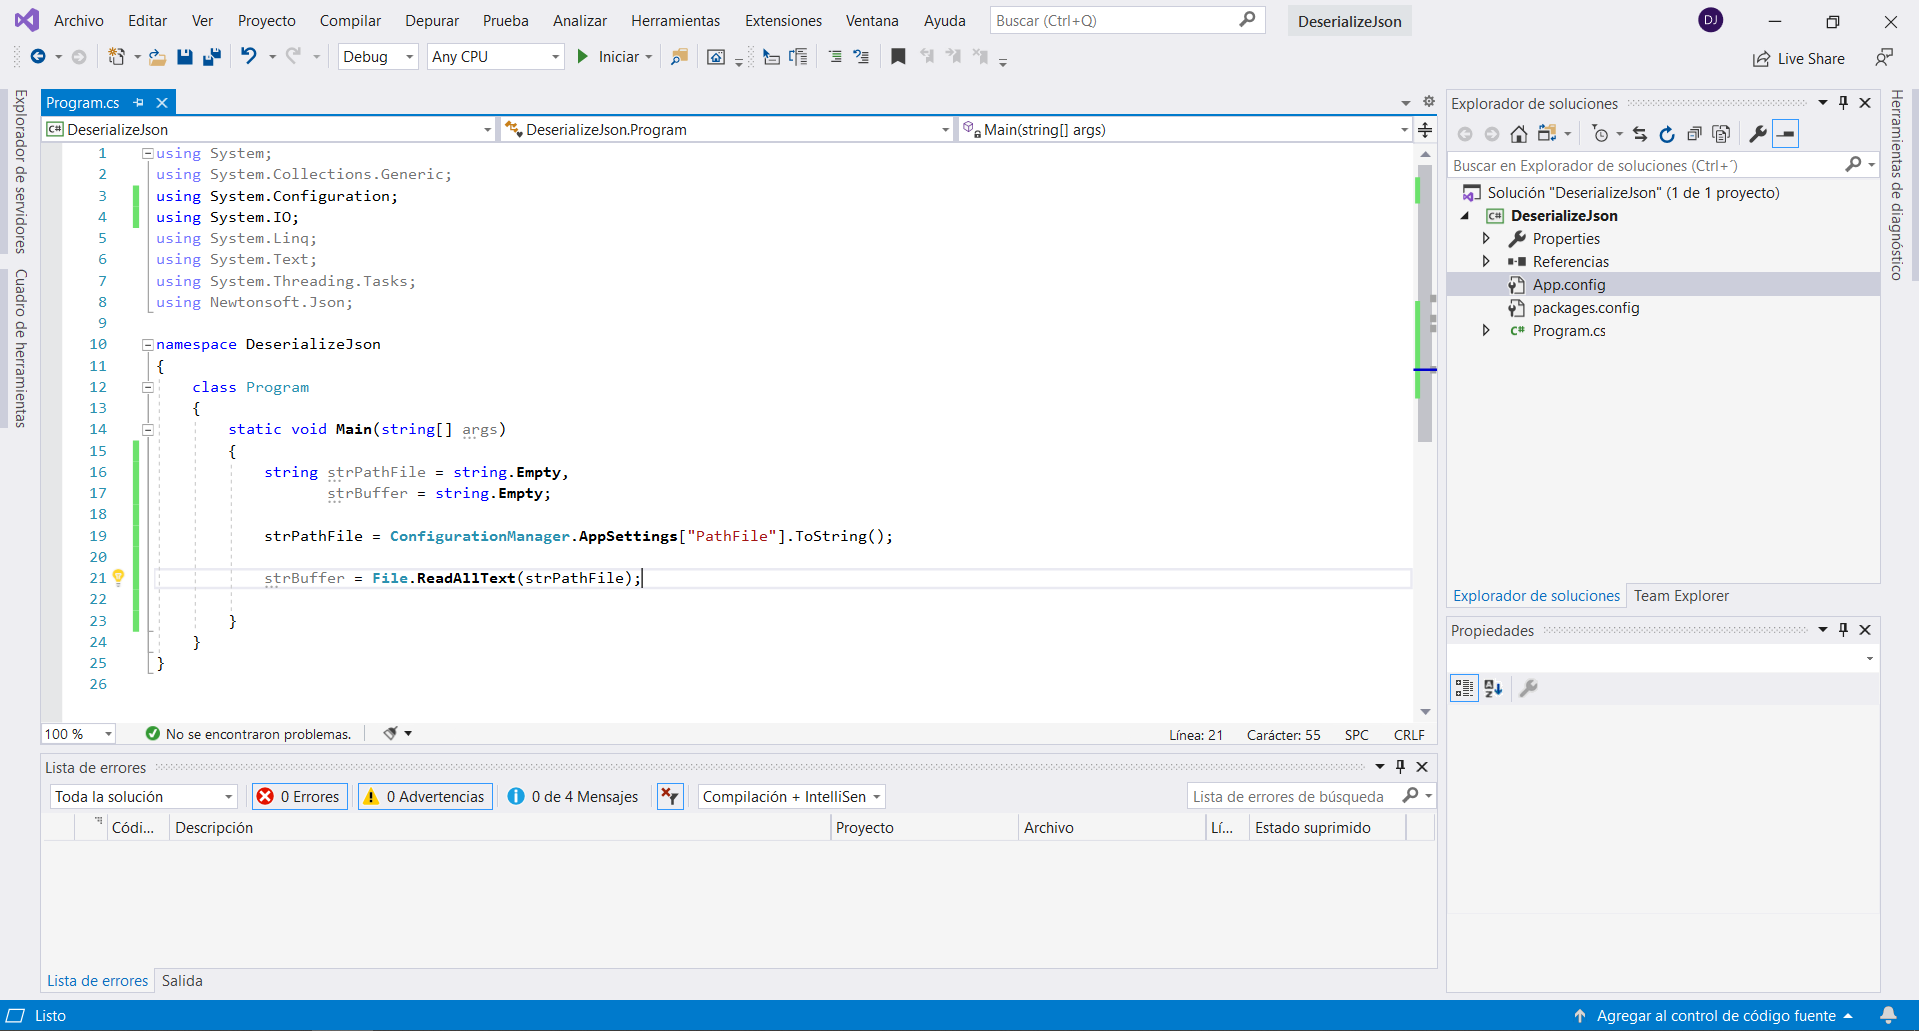Click the lightbulb quick action on line 21
Image resolution: width=1919 pixels, height=1031 pixels.
(x=118, y=577)
